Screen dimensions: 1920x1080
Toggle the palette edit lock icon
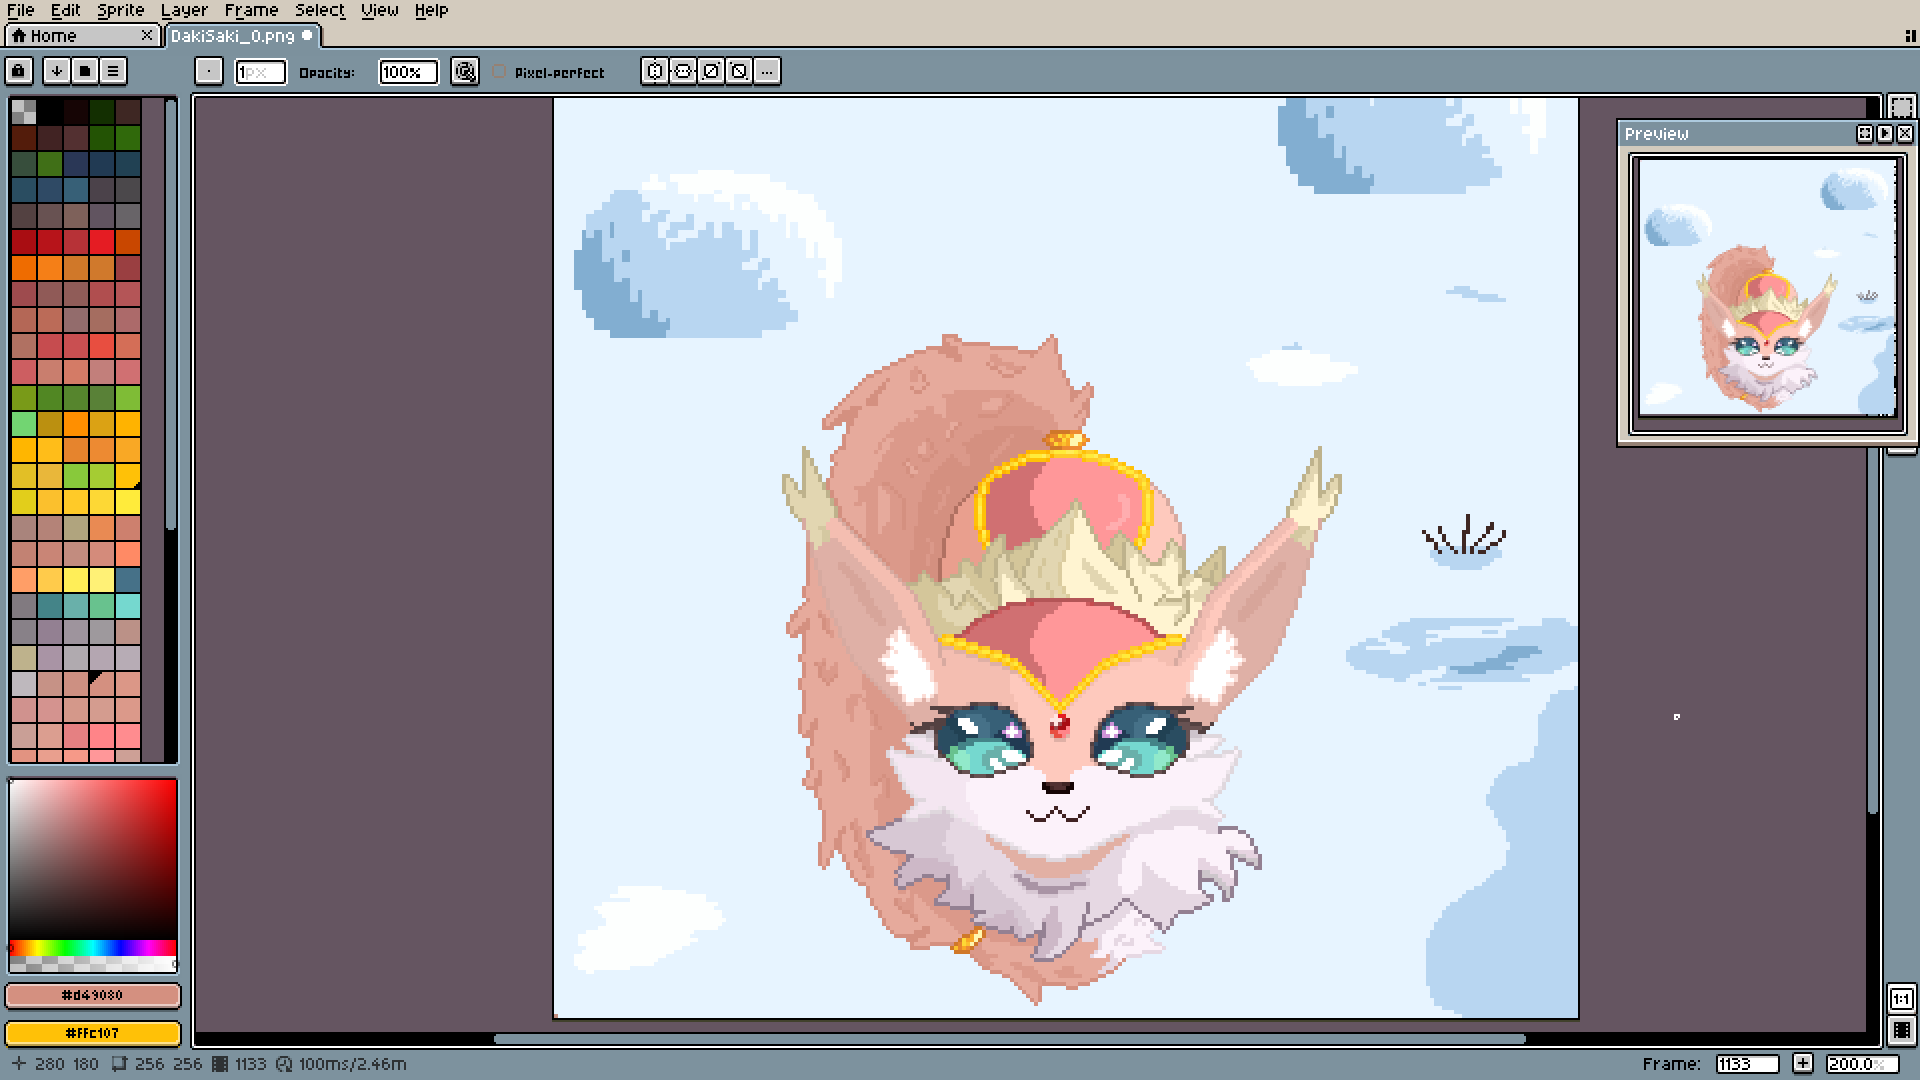coord(18,71)
